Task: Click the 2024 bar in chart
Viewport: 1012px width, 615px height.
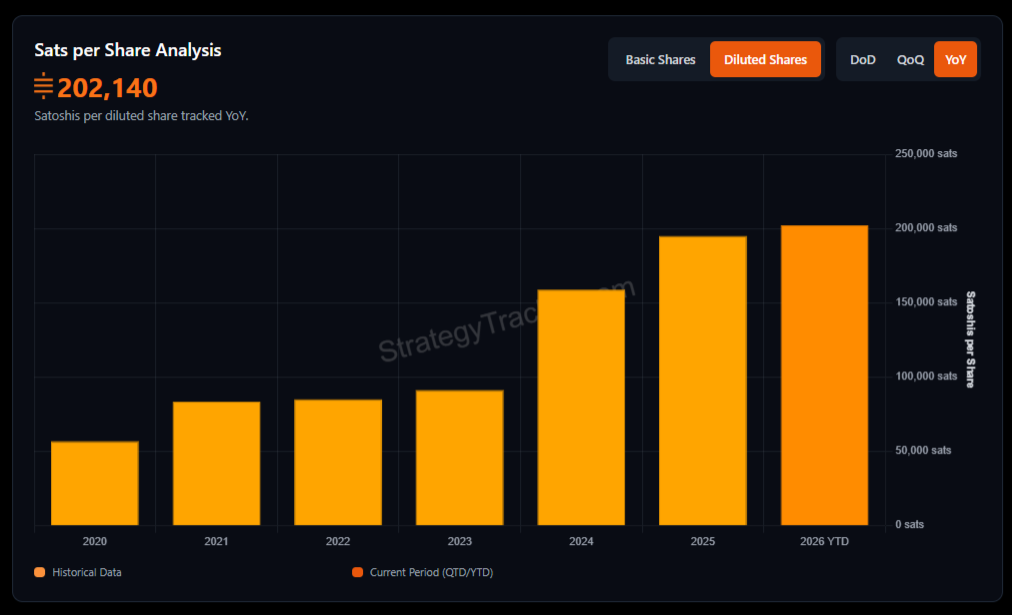Action: point(581,407)
